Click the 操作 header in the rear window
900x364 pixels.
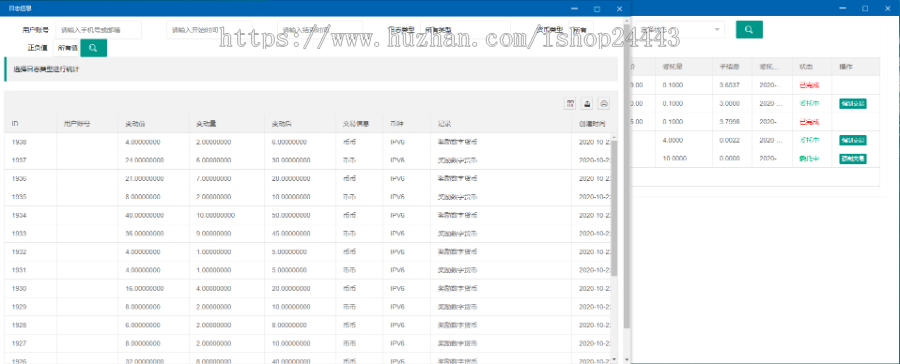tap(855, 67)
